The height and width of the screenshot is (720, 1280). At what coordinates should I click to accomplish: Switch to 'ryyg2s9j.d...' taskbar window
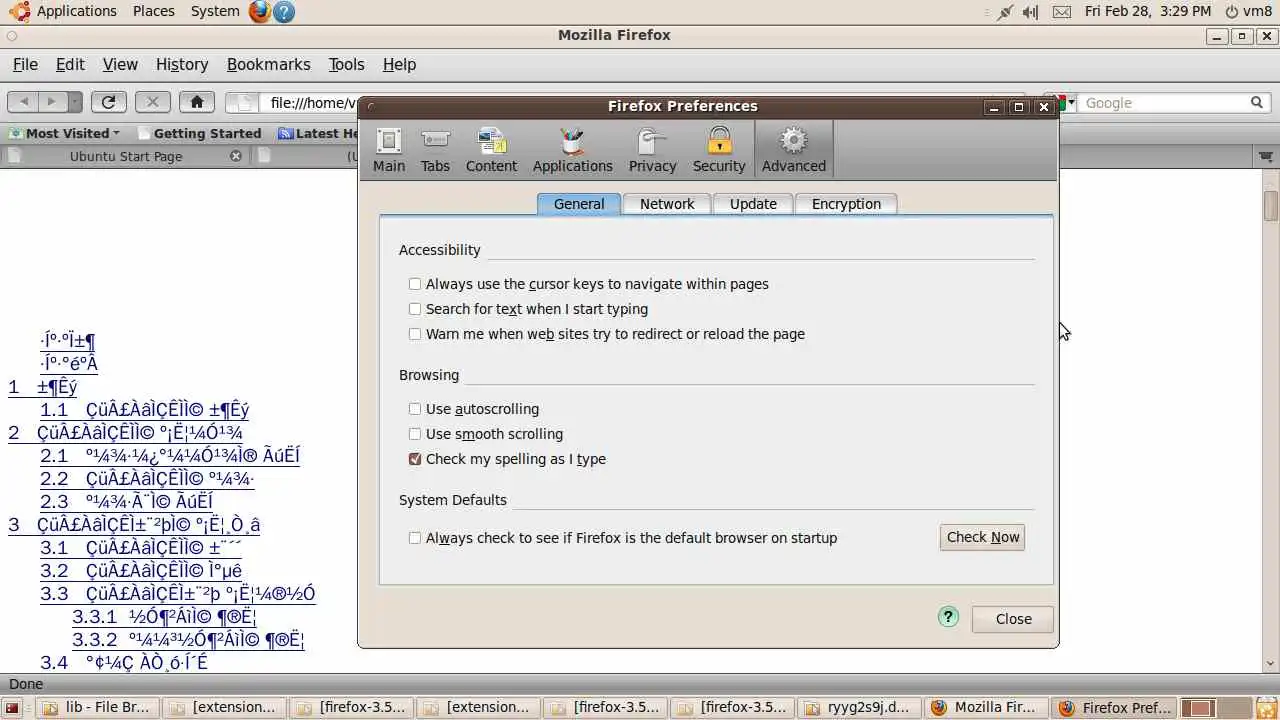pyautogui.click(x=859, y=707)
